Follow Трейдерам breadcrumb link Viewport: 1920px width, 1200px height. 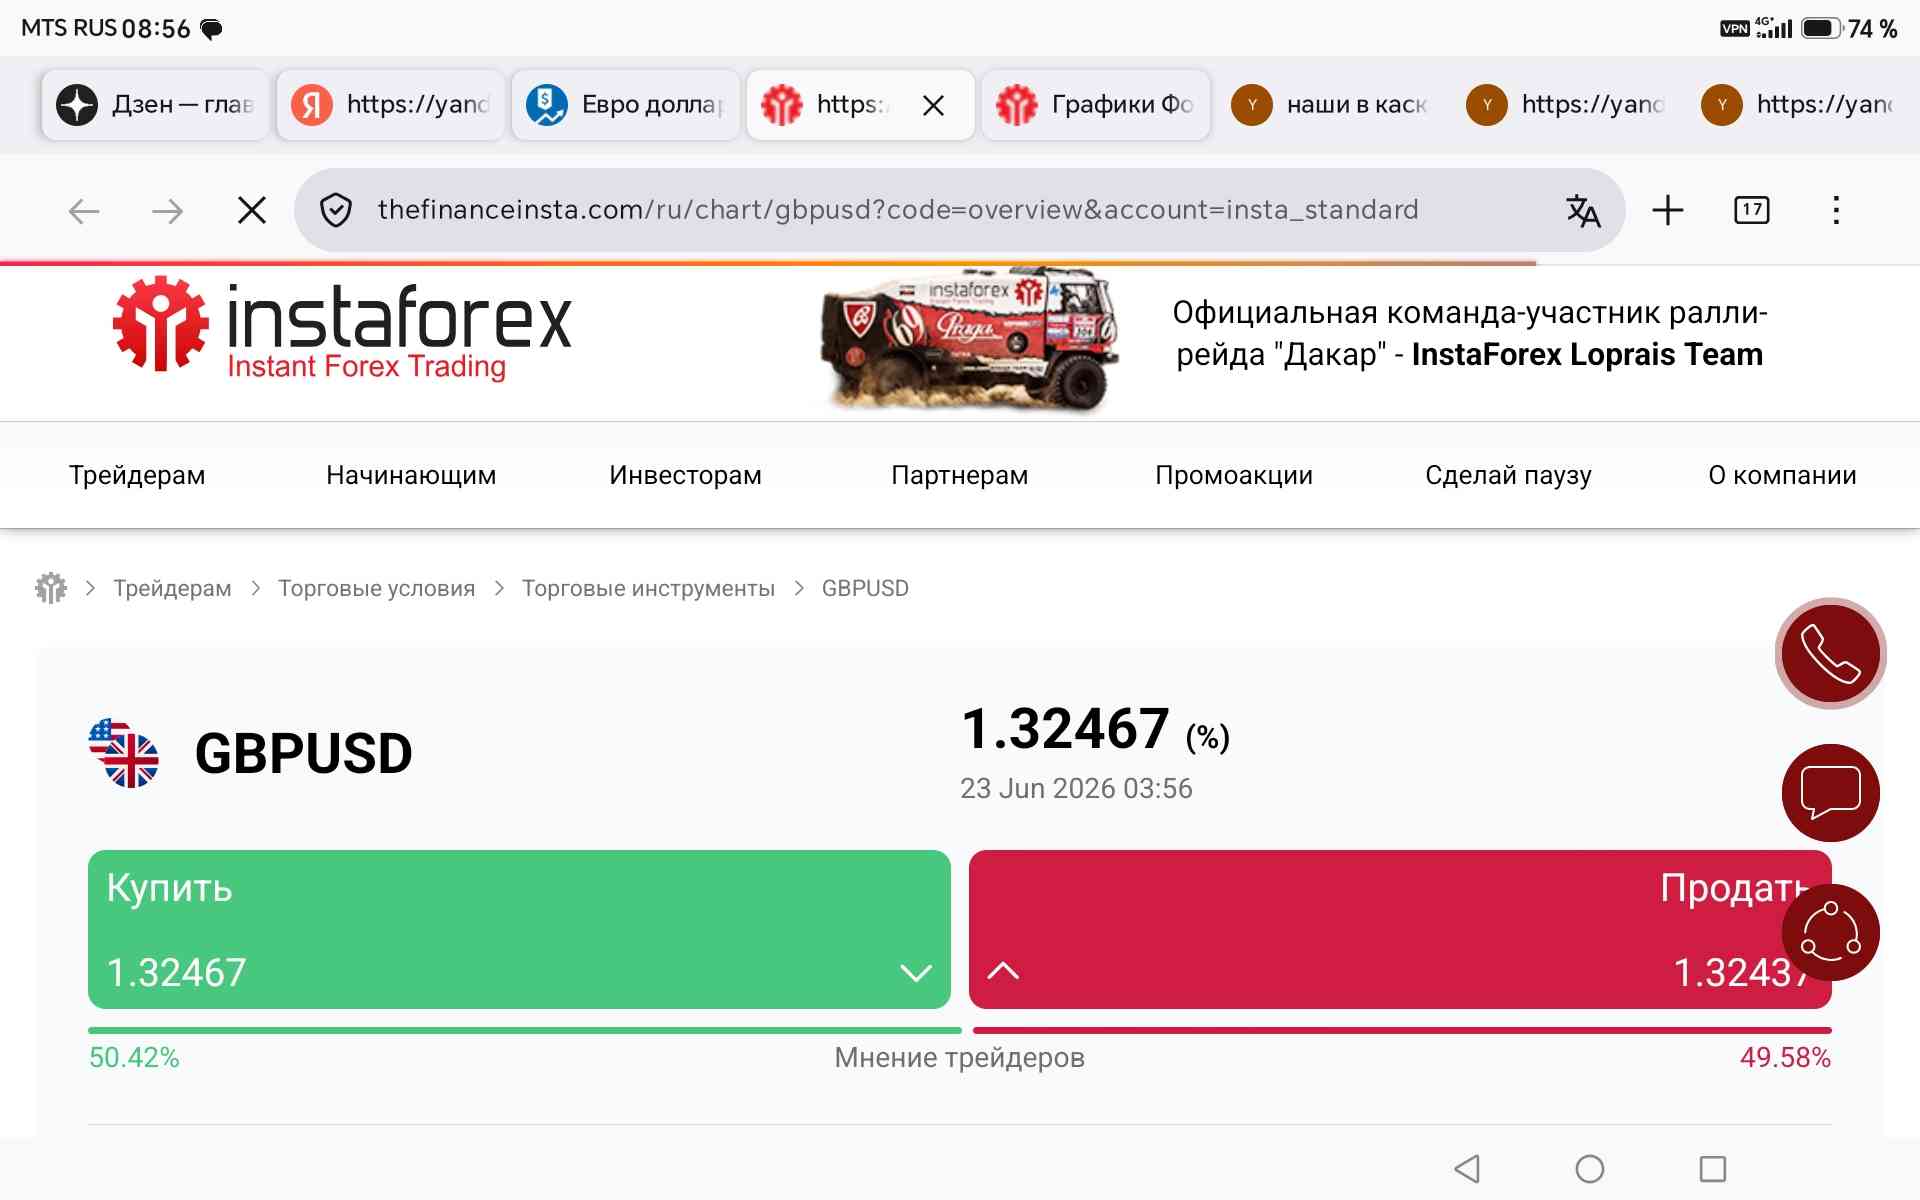pyautogui.click(x=172, y=588)
